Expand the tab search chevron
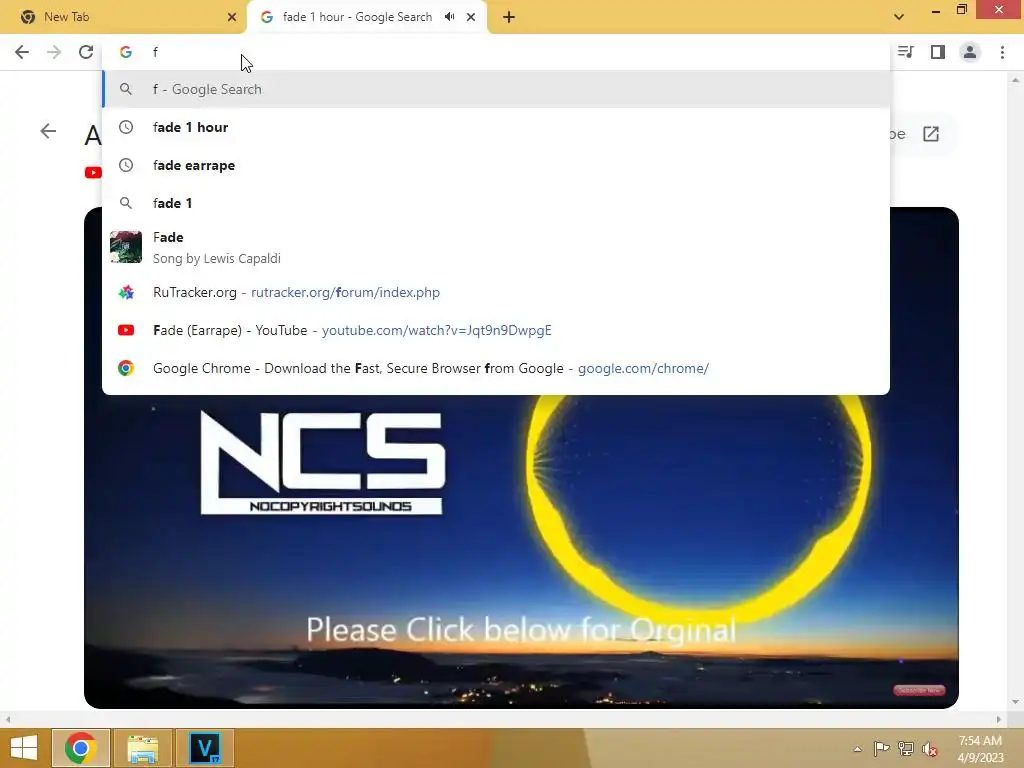1024x768 pixels. [x=899, y=17]
